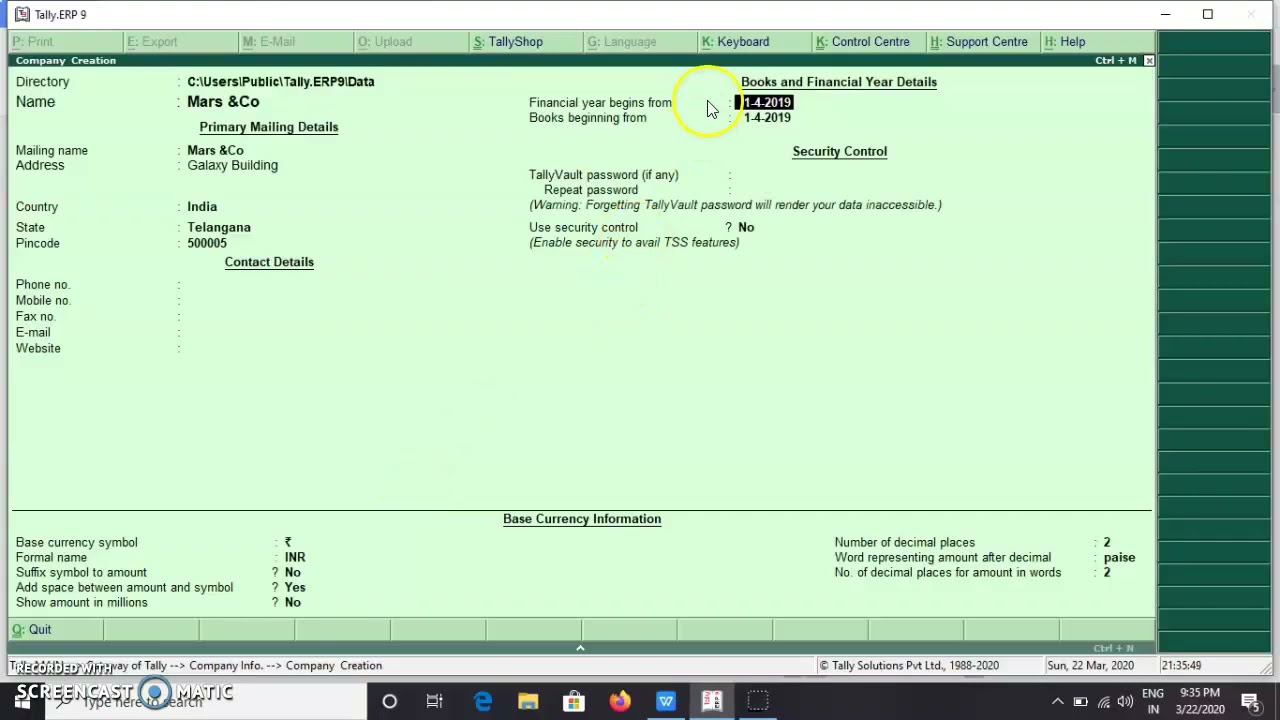Launch Firefox from the taskbar

point(620,701)
